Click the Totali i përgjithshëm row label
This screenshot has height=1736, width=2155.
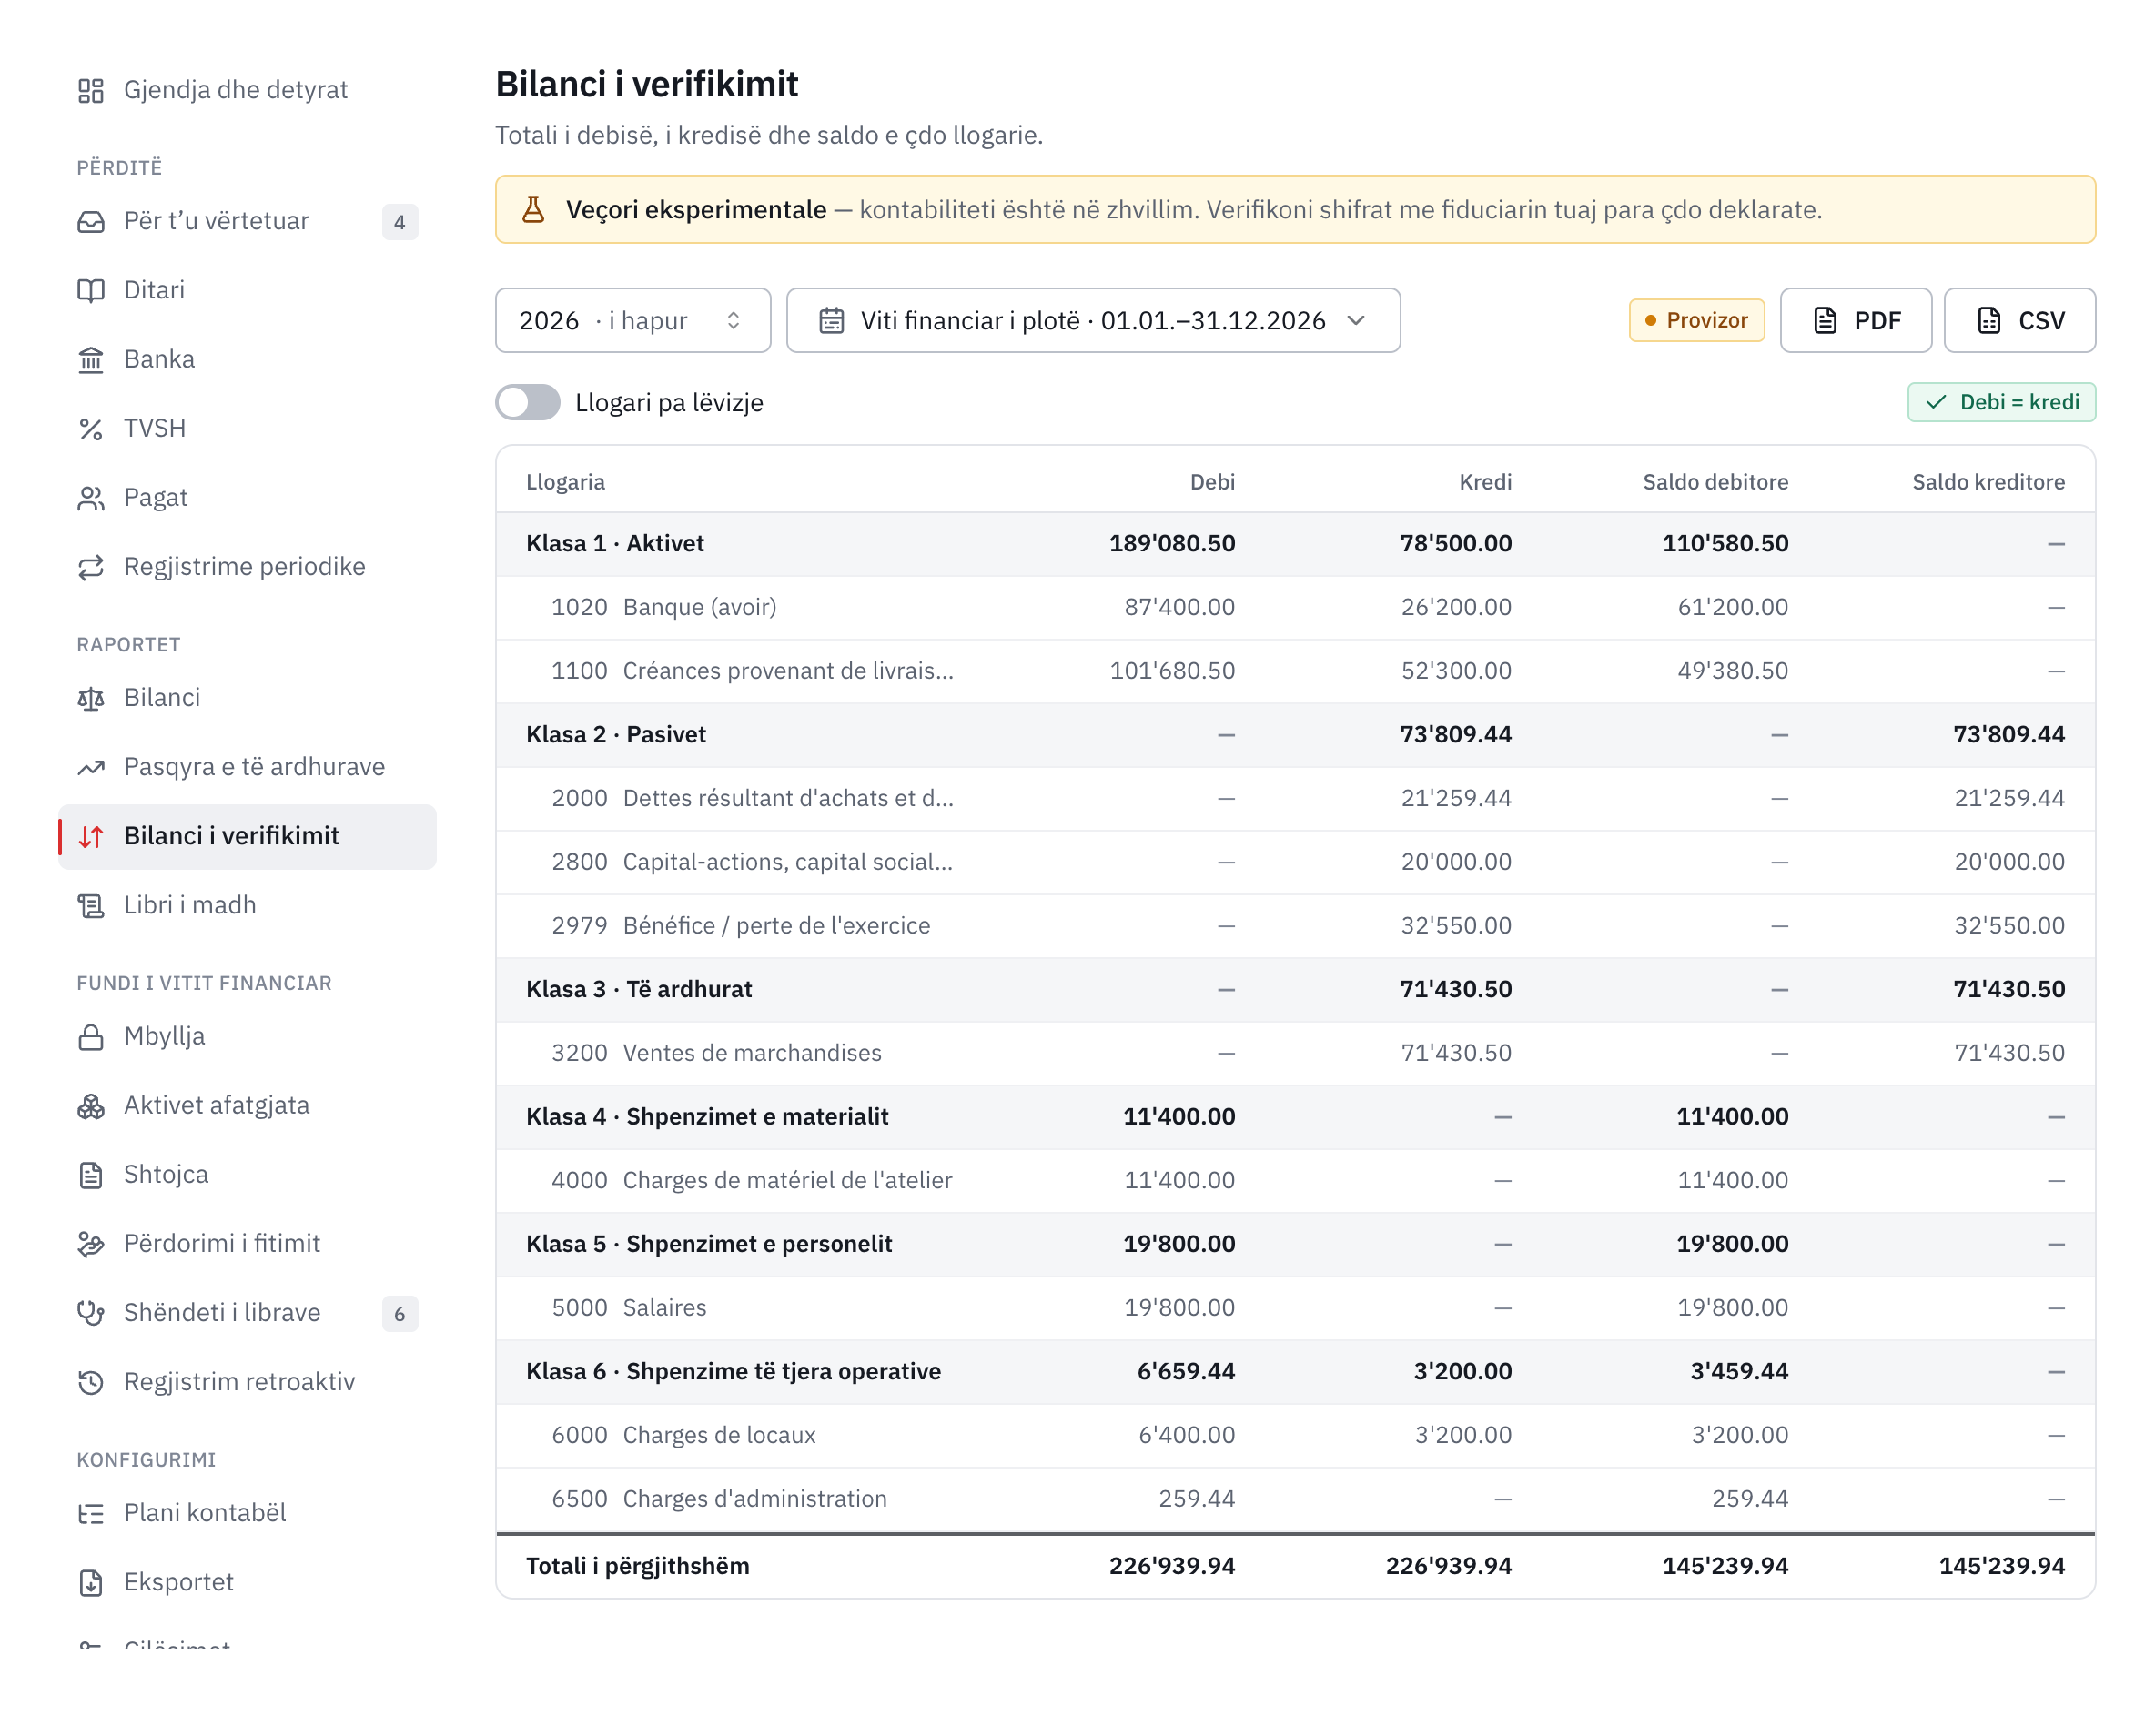638,1567
